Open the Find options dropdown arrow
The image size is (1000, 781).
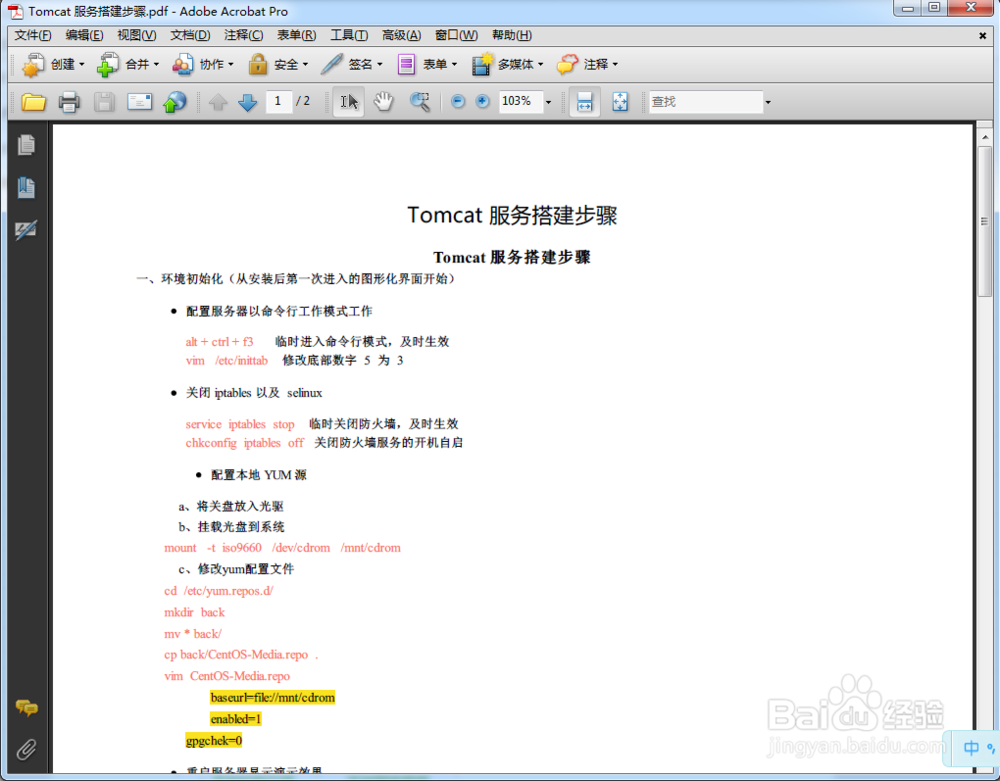[x=768, y=102]
